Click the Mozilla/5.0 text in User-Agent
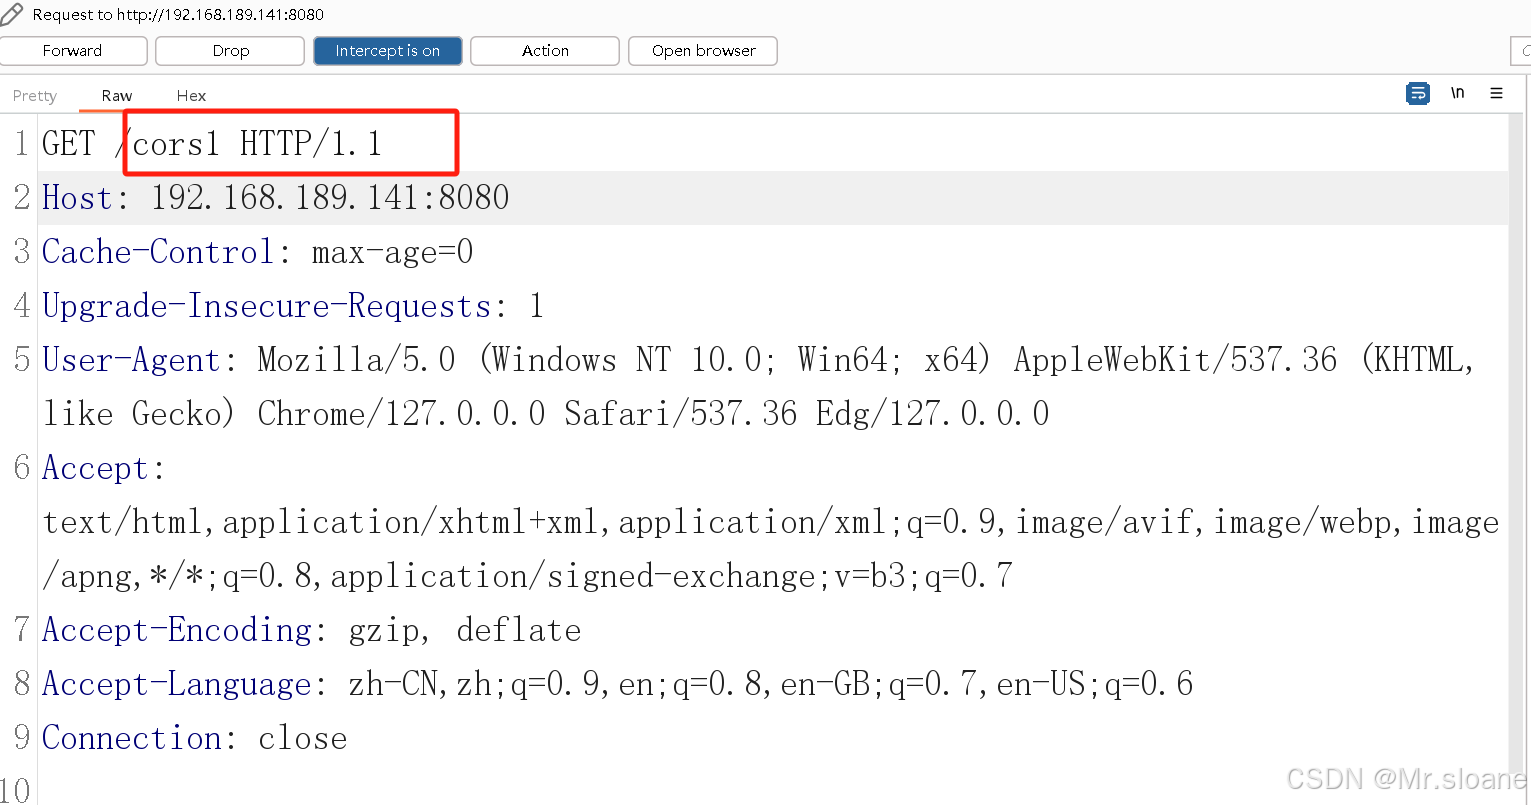The width and height of the screenshot is (1531, 805). tap(356, 360)
